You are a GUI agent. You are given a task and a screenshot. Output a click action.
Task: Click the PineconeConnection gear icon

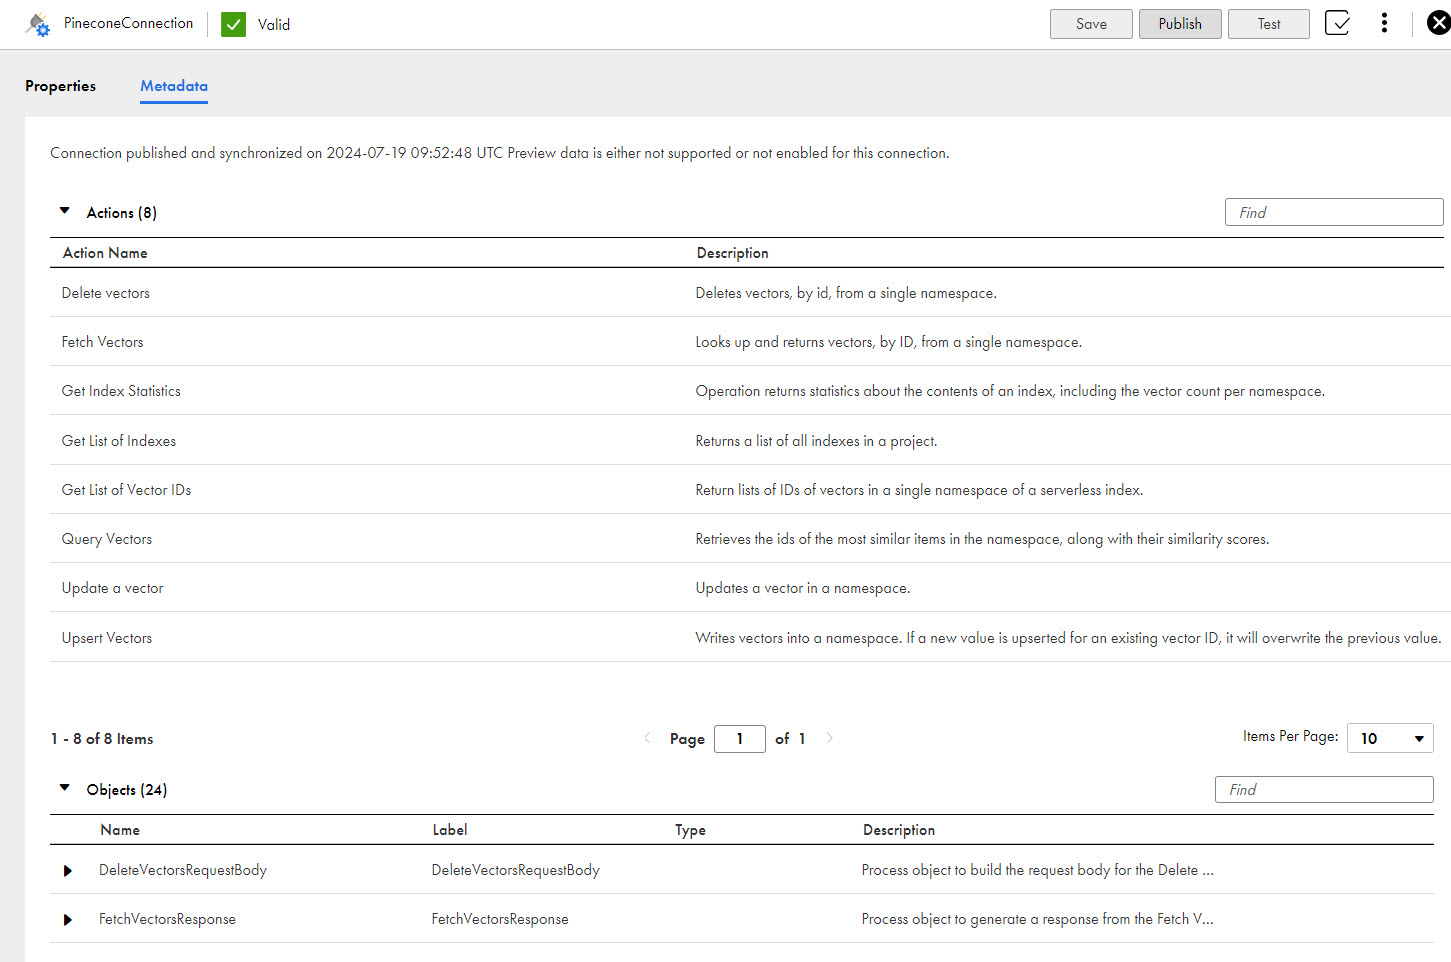coord(38,25)
